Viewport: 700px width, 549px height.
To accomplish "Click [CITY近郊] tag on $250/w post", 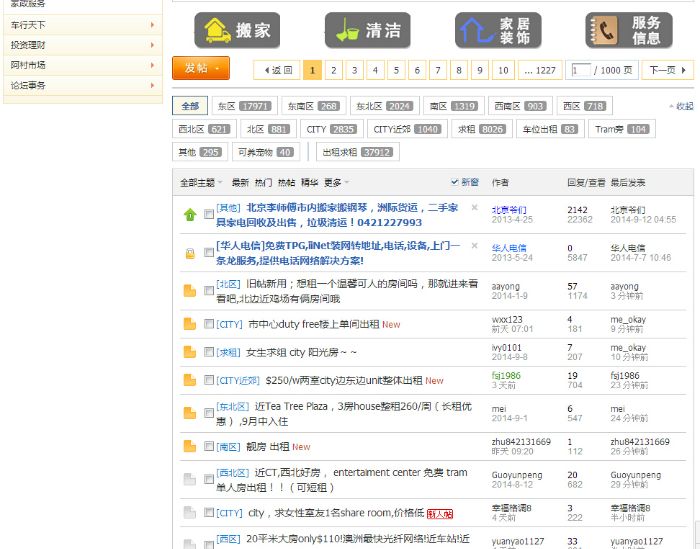I will click(x=238, y=380).
